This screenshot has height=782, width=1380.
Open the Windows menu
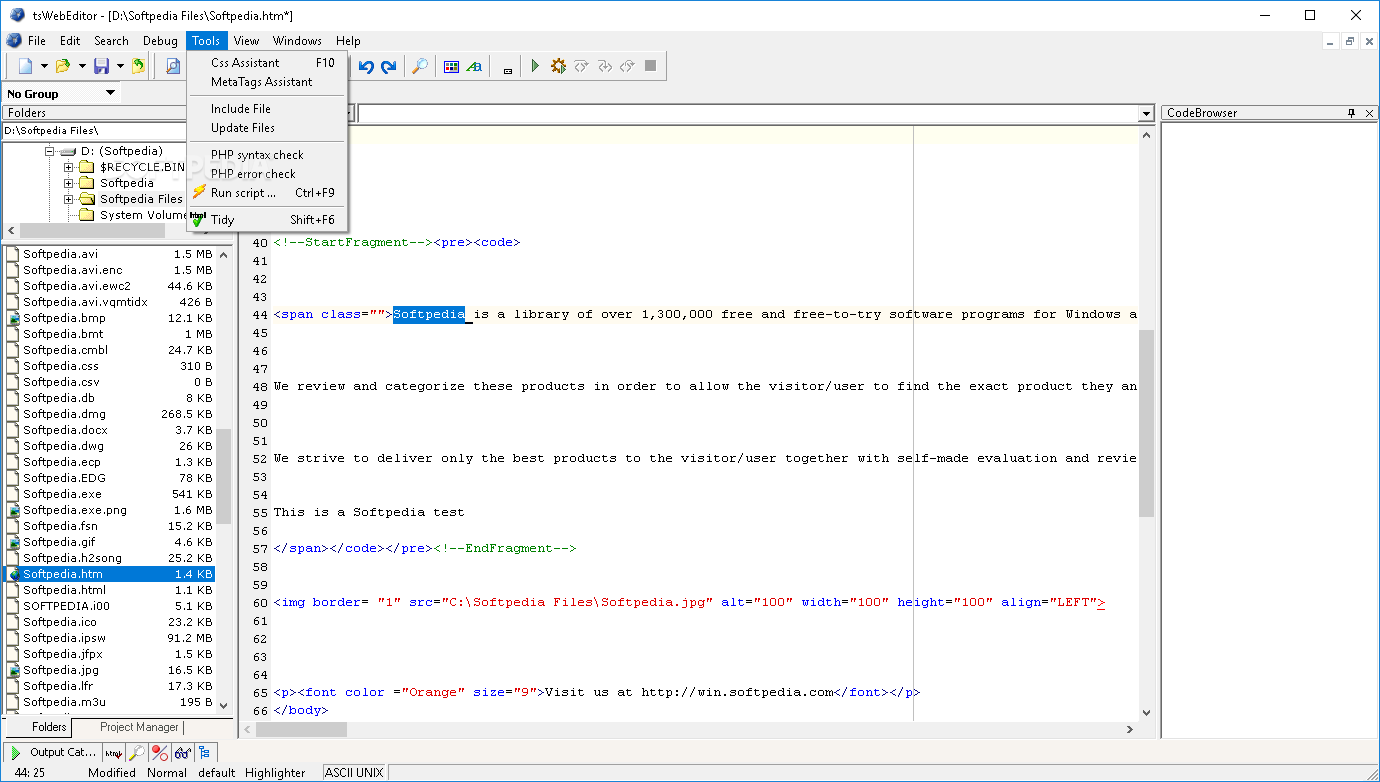click(297, 41)
